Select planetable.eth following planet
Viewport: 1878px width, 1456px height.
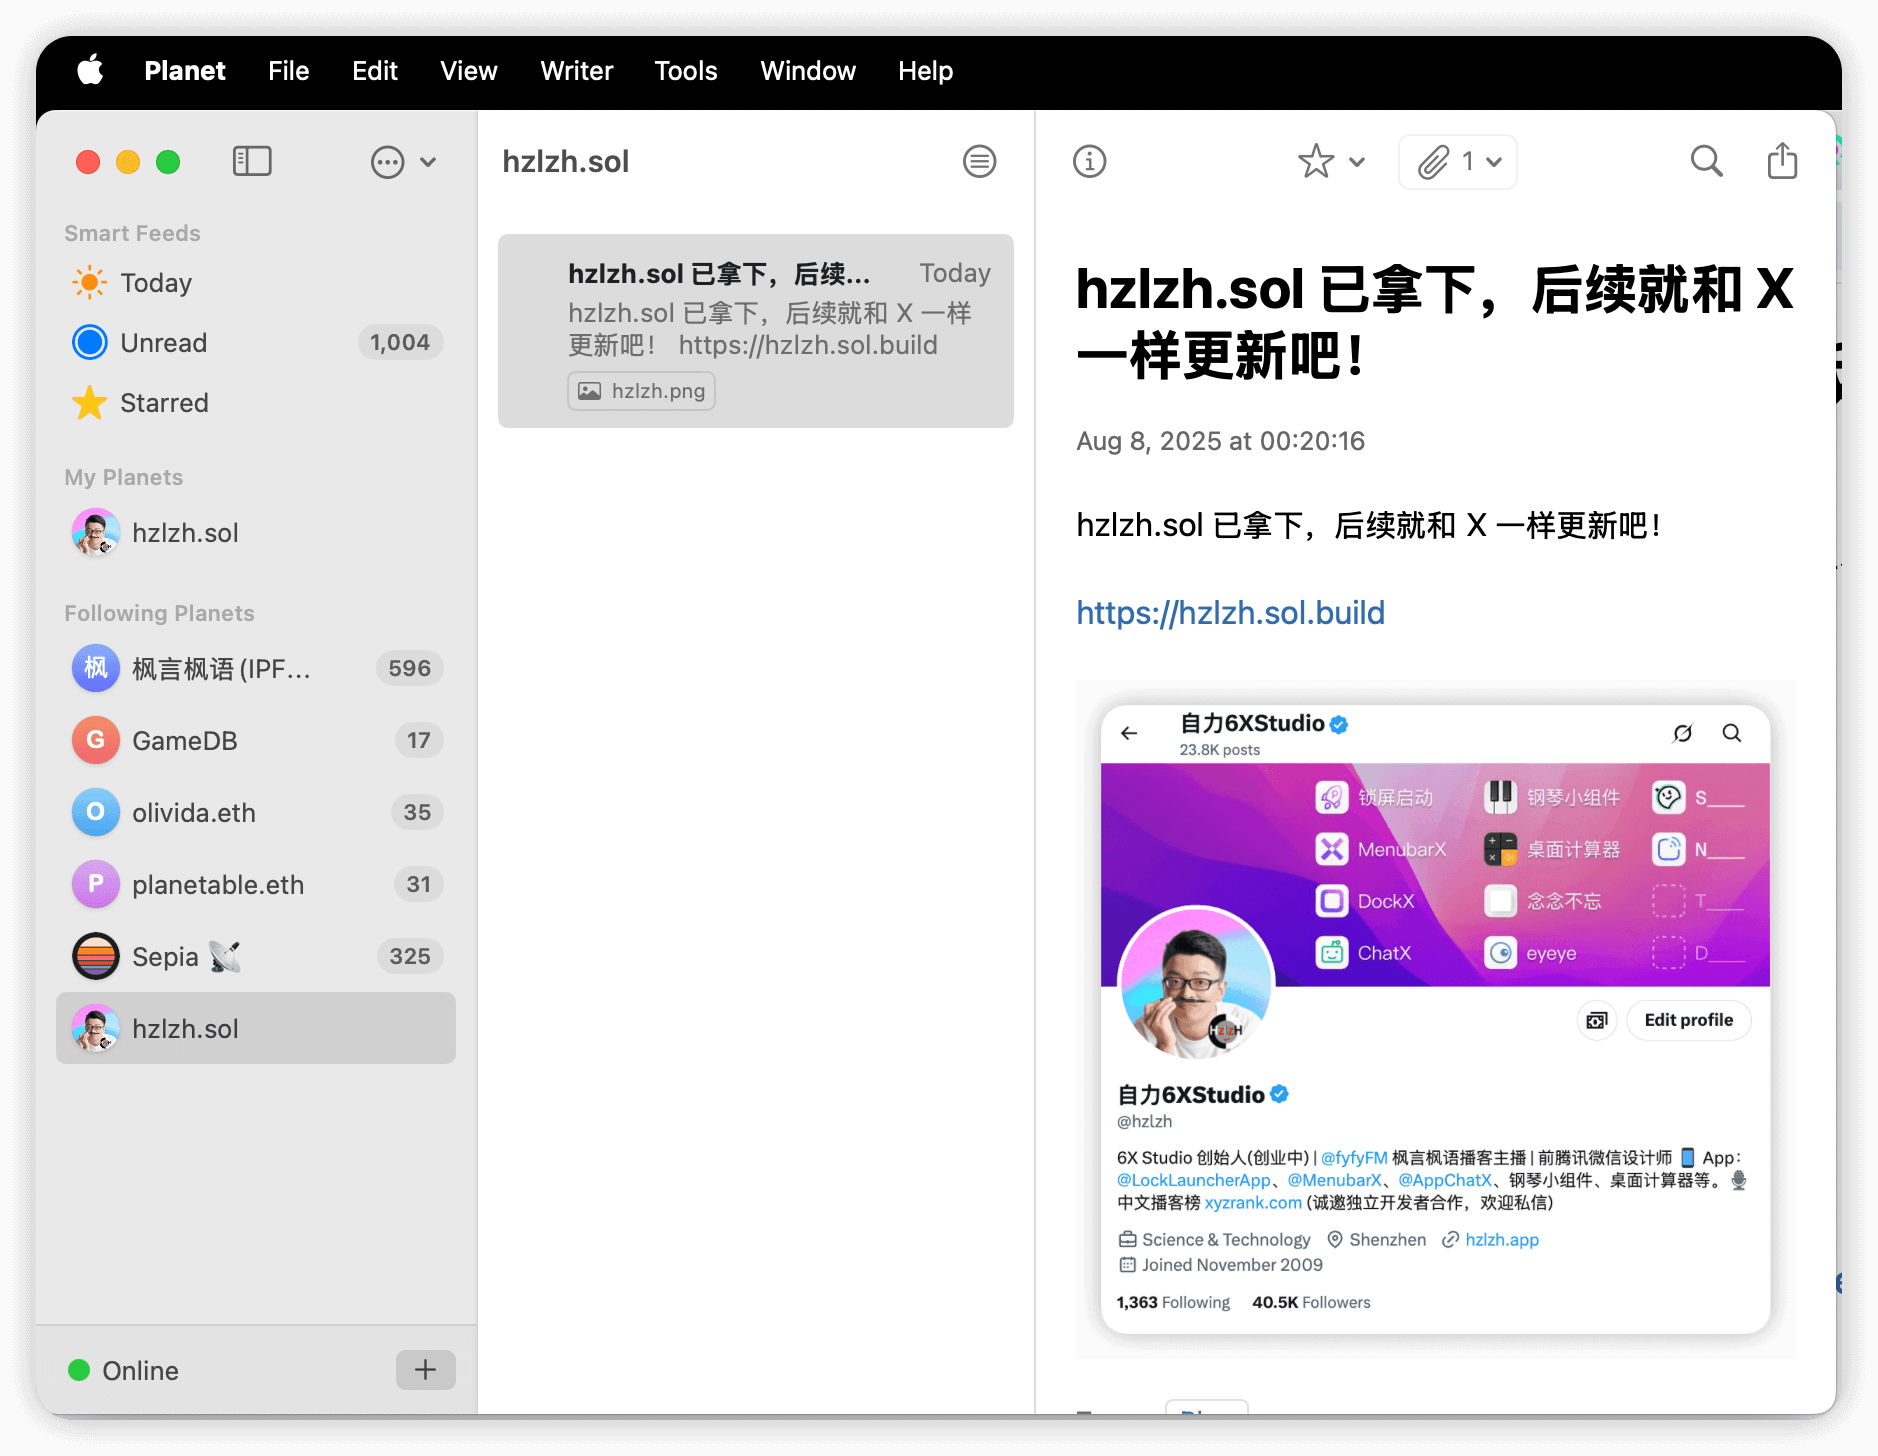pos(256,884)
